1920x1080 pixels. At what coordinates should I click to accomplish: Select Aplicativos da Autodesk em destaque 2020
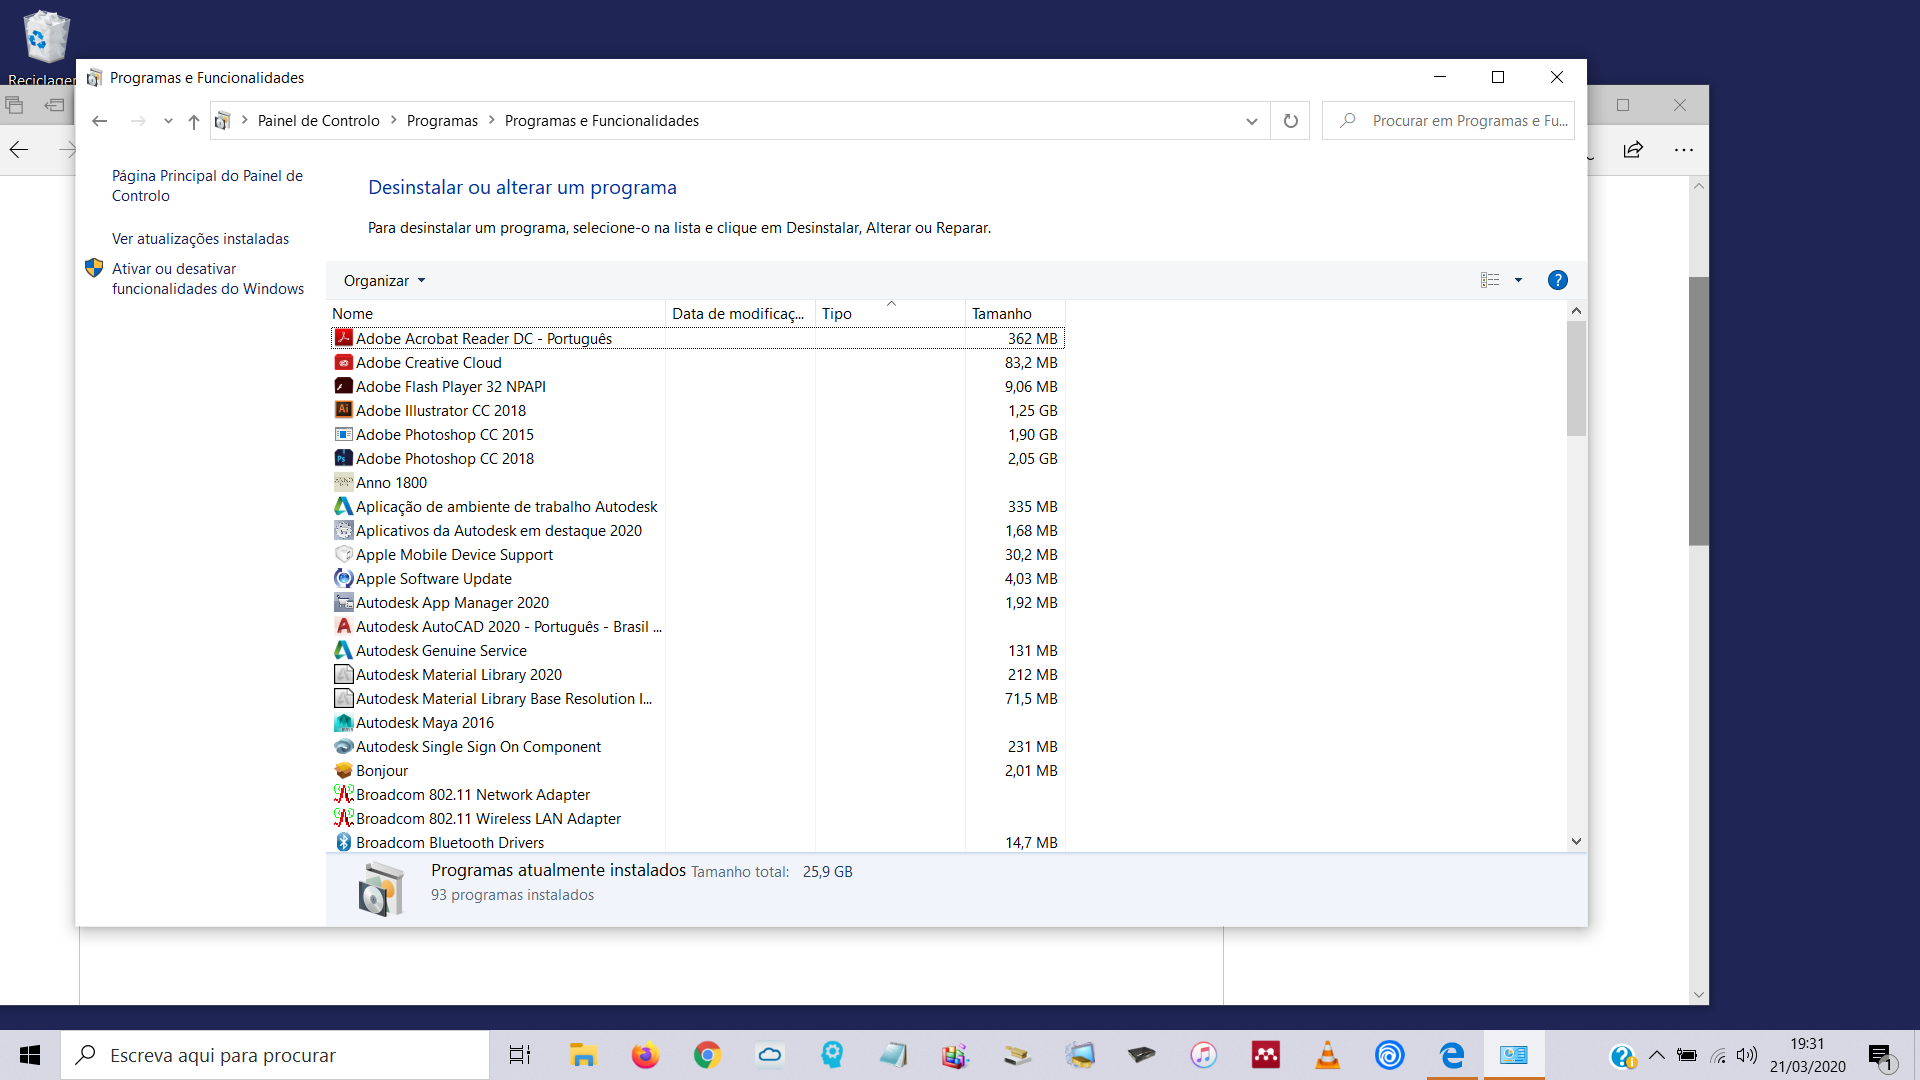coord(697,530)
